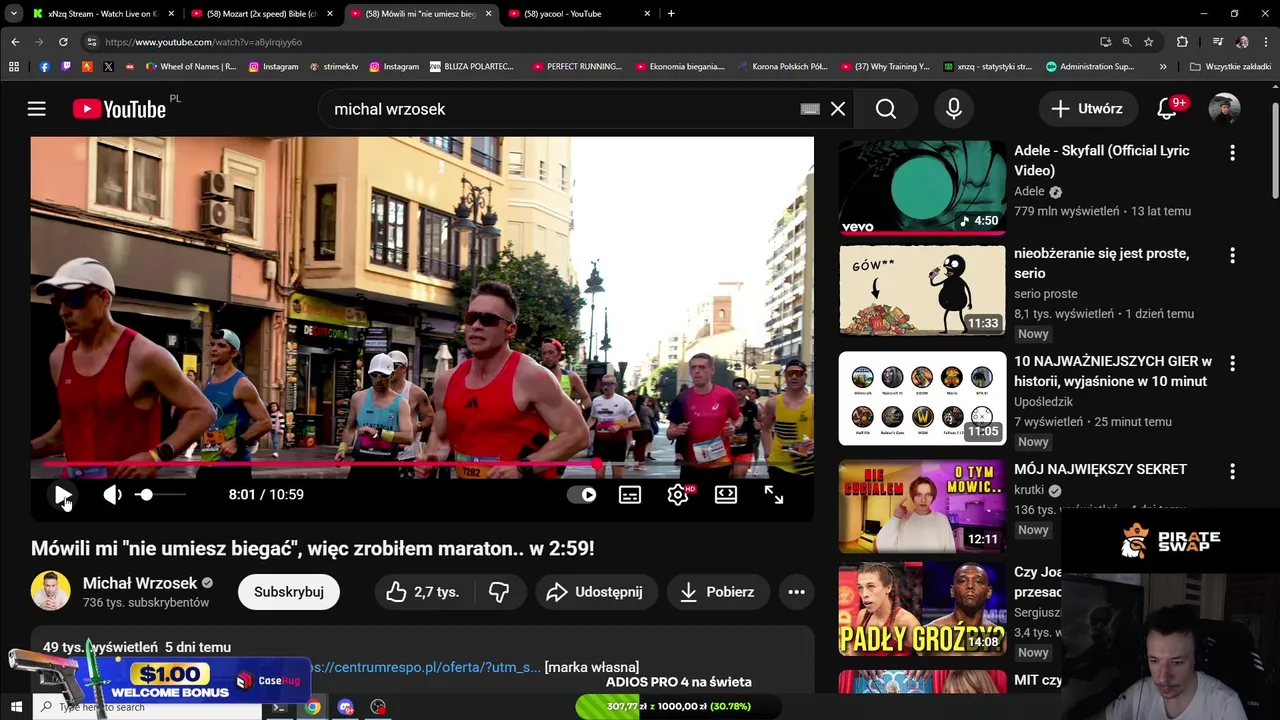The width and height of the screenshot is (1280, 720).
Task: Reload the page
Action: pos(63,42)
